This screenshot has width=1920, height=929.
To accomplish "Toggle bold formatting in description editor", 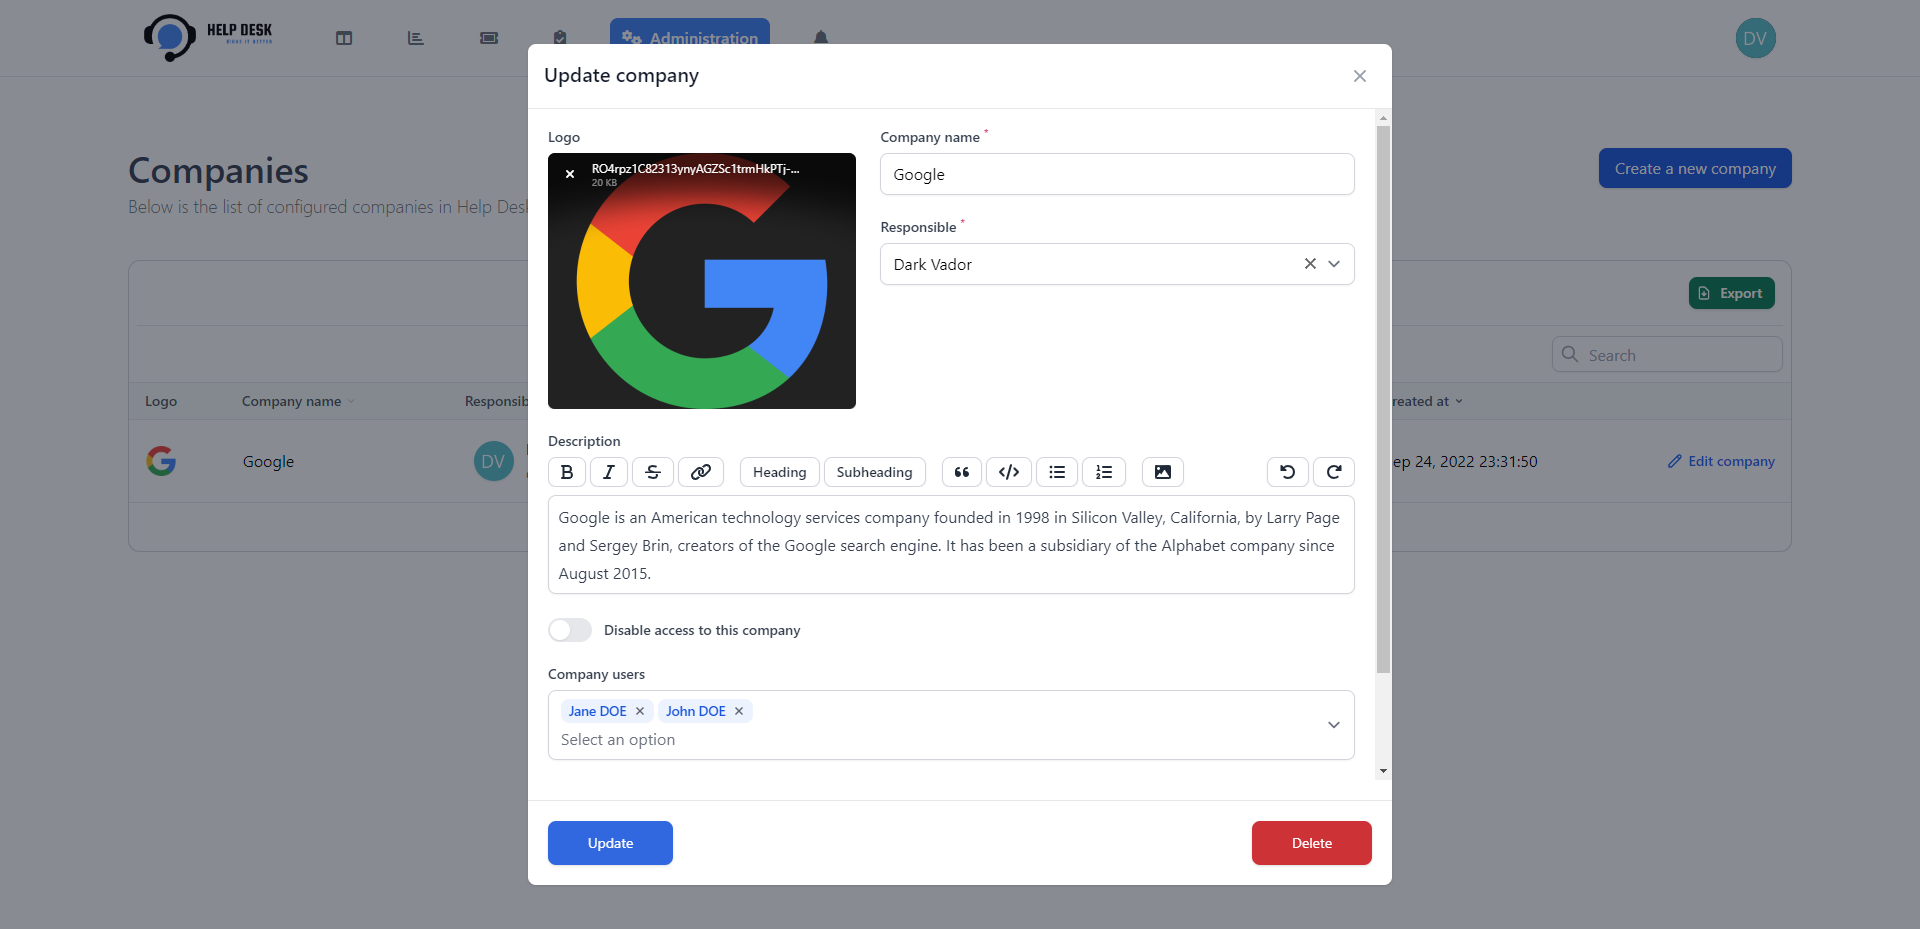I will click(x=567, y=472).
